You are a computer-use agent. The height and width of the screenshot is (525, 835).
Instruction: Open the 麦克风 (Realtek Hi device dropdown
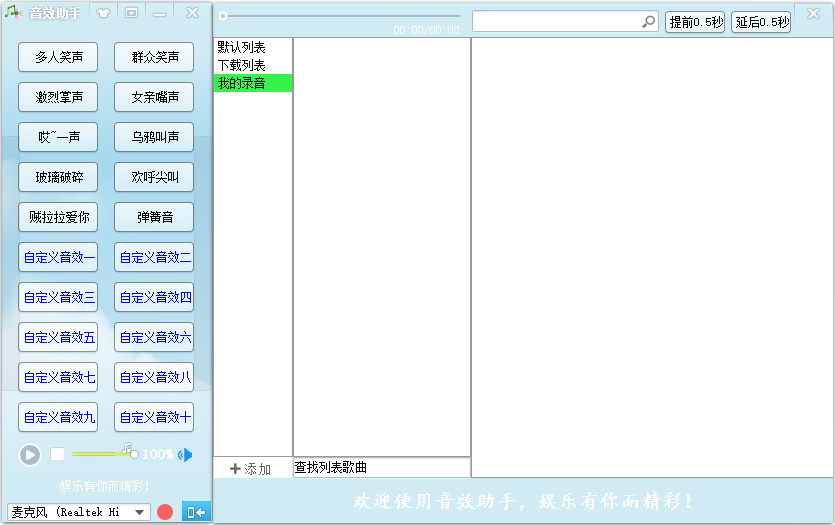[x=78, y=512]
